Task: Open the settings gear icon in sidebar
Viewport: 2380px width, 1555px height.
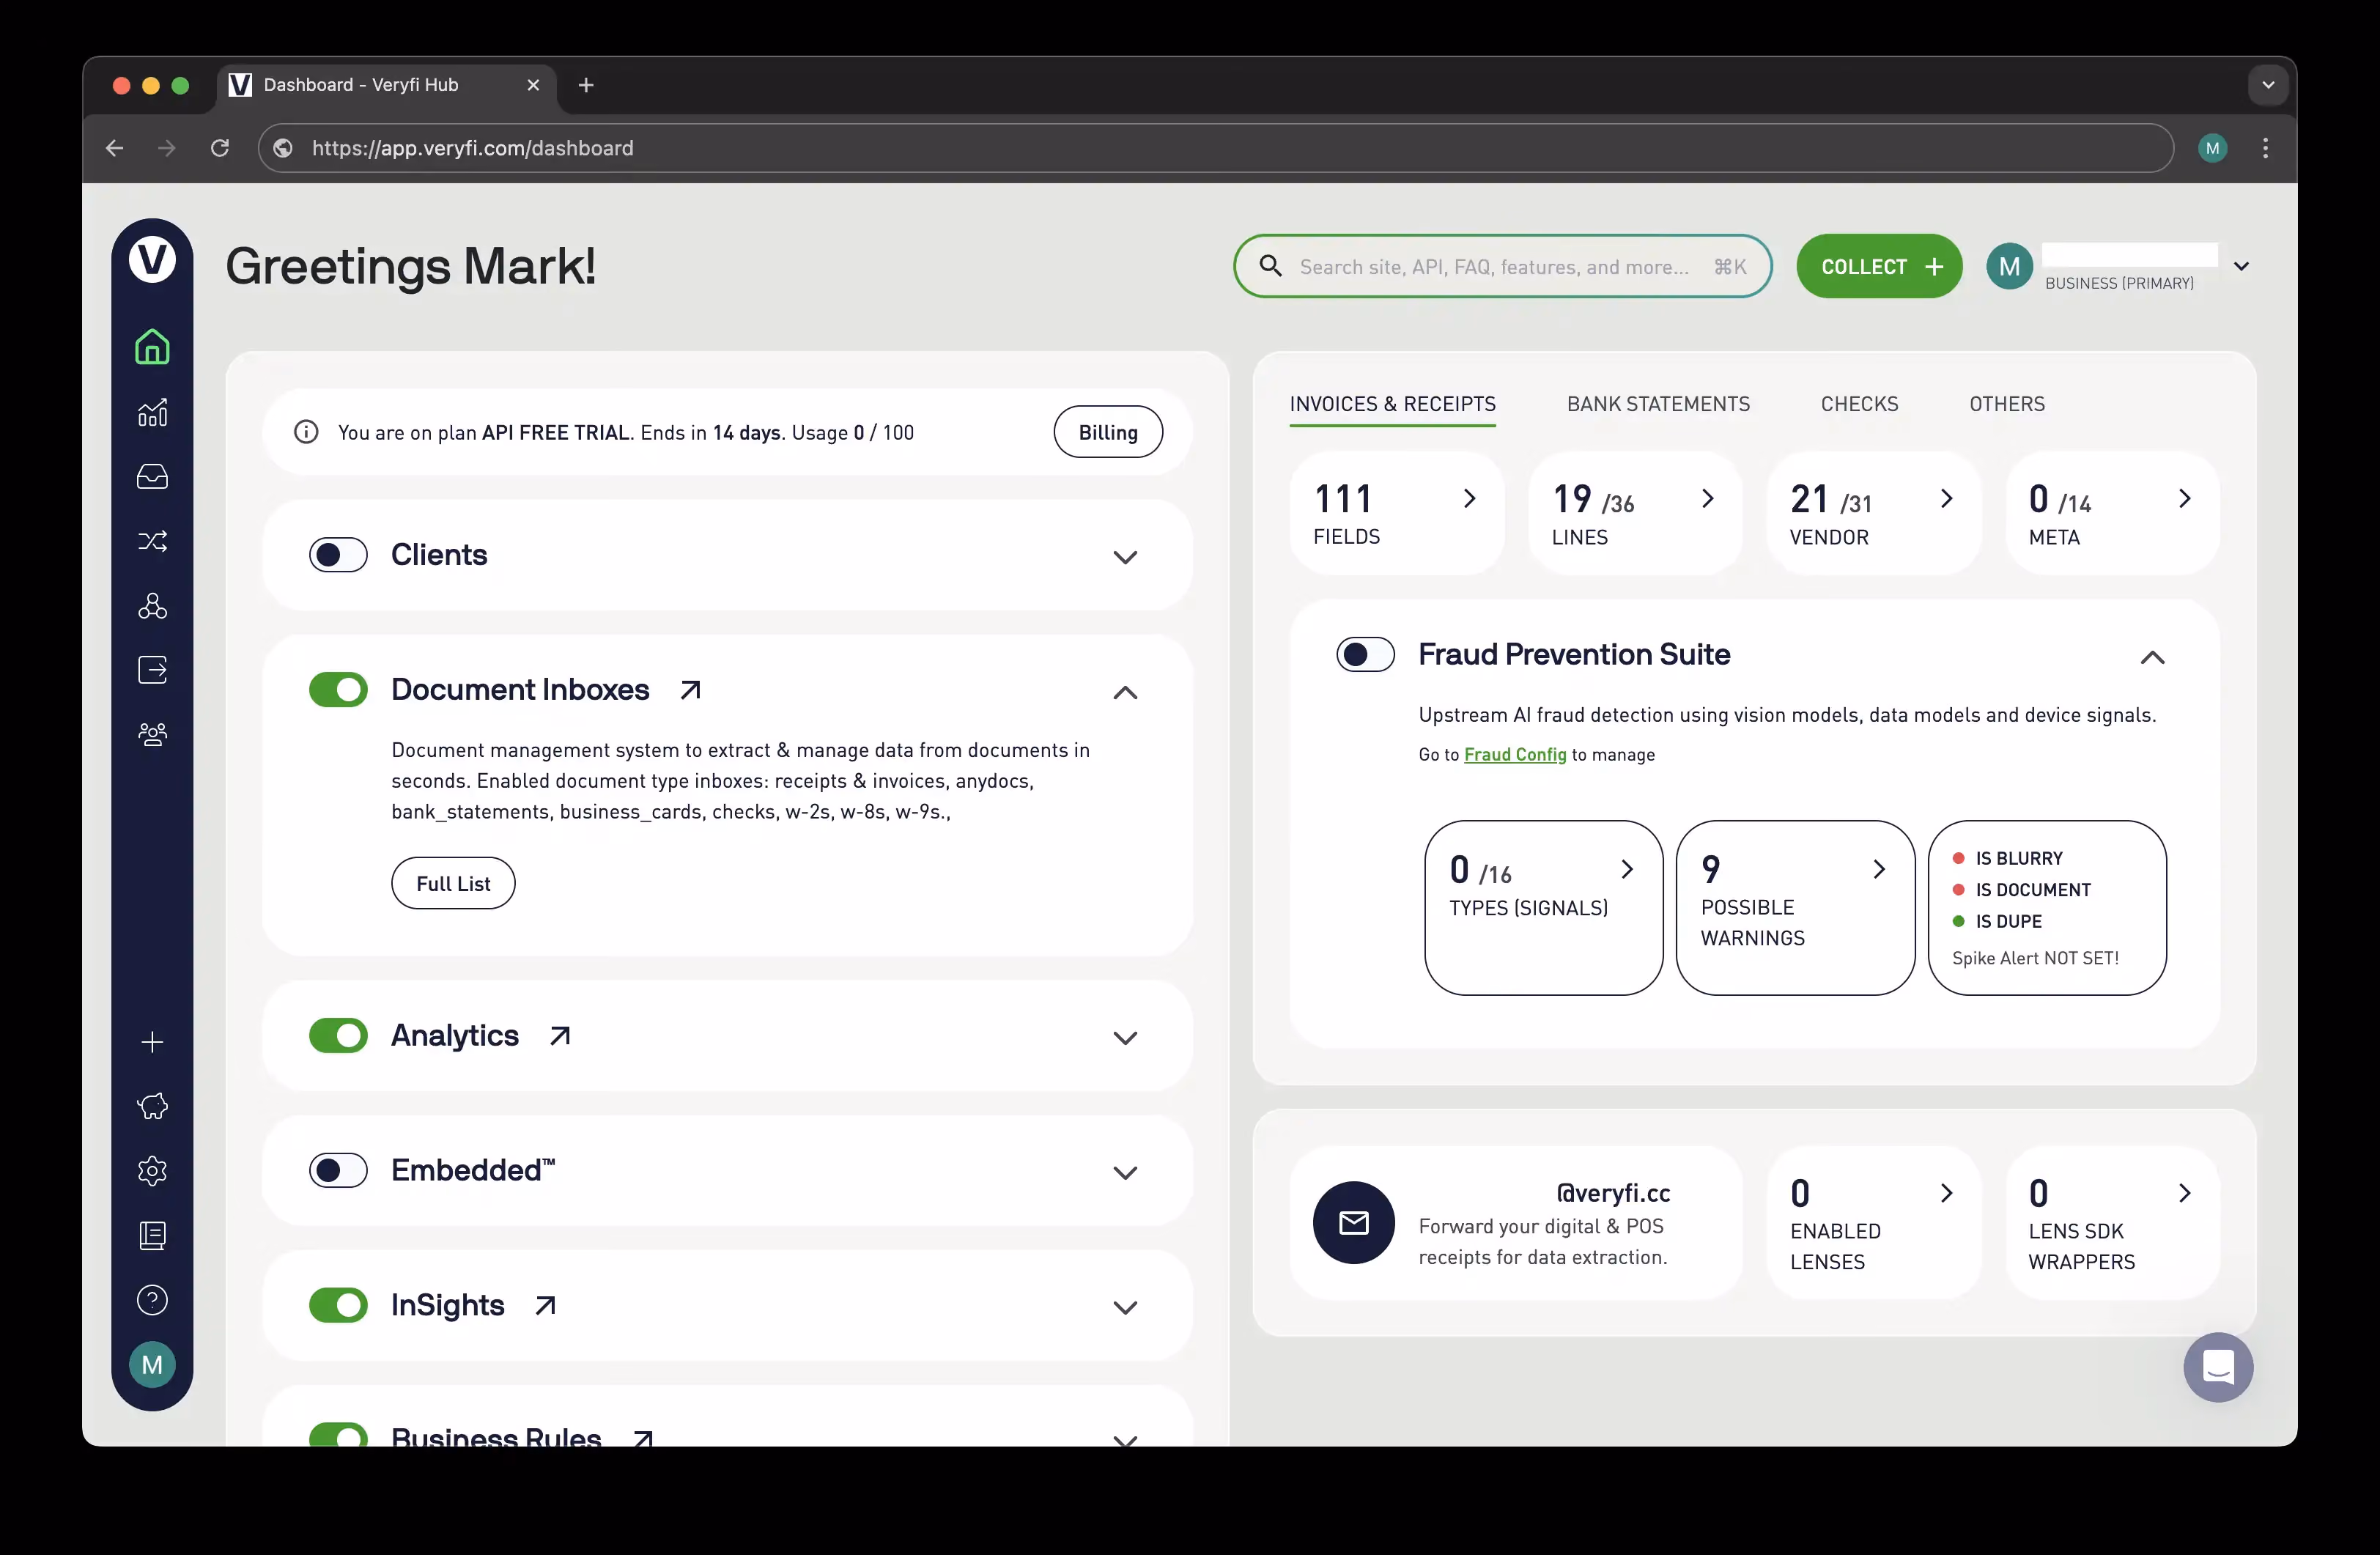Action: coord(152,1171)
